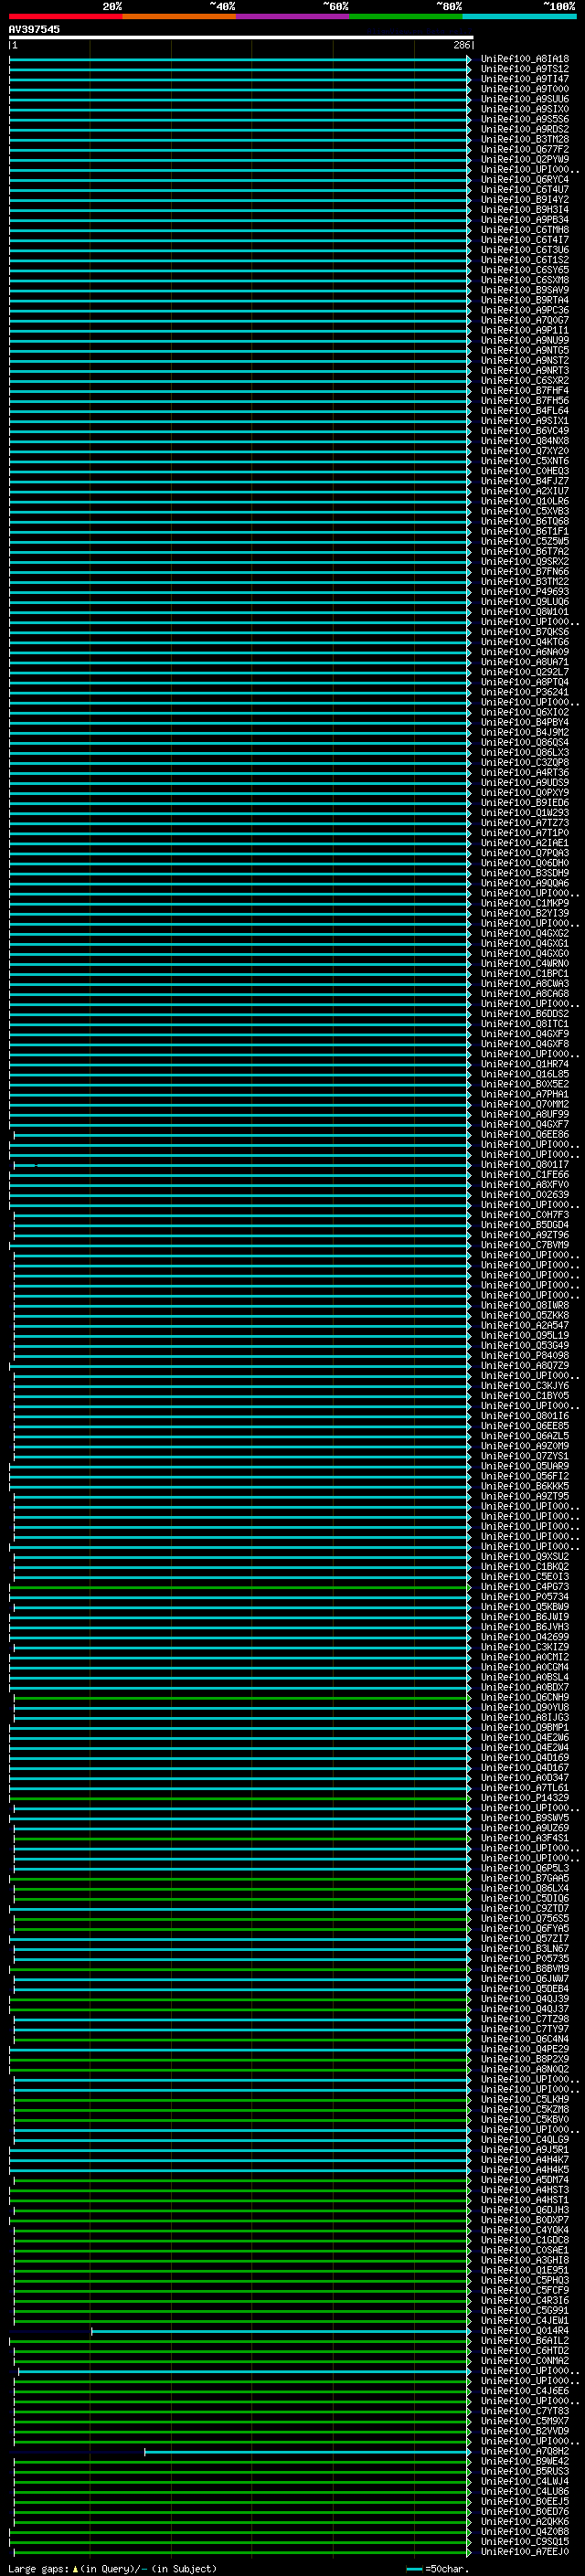Viewport: 585px width, 2576px height.
Task: Select hit label UniRef100_C9SQ15
Action: [525, 2542]
